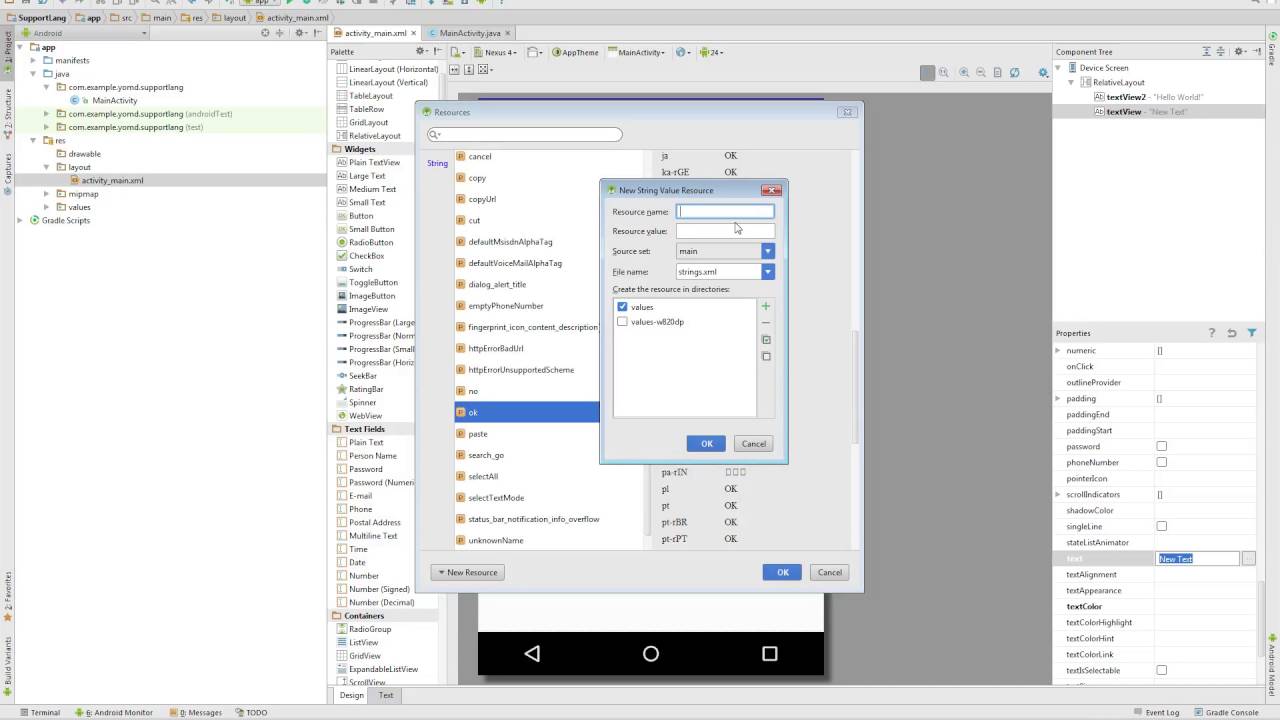1280x720 pixels.
Task: Select activity_main.xml in project tree
Action: coord(112,181)
